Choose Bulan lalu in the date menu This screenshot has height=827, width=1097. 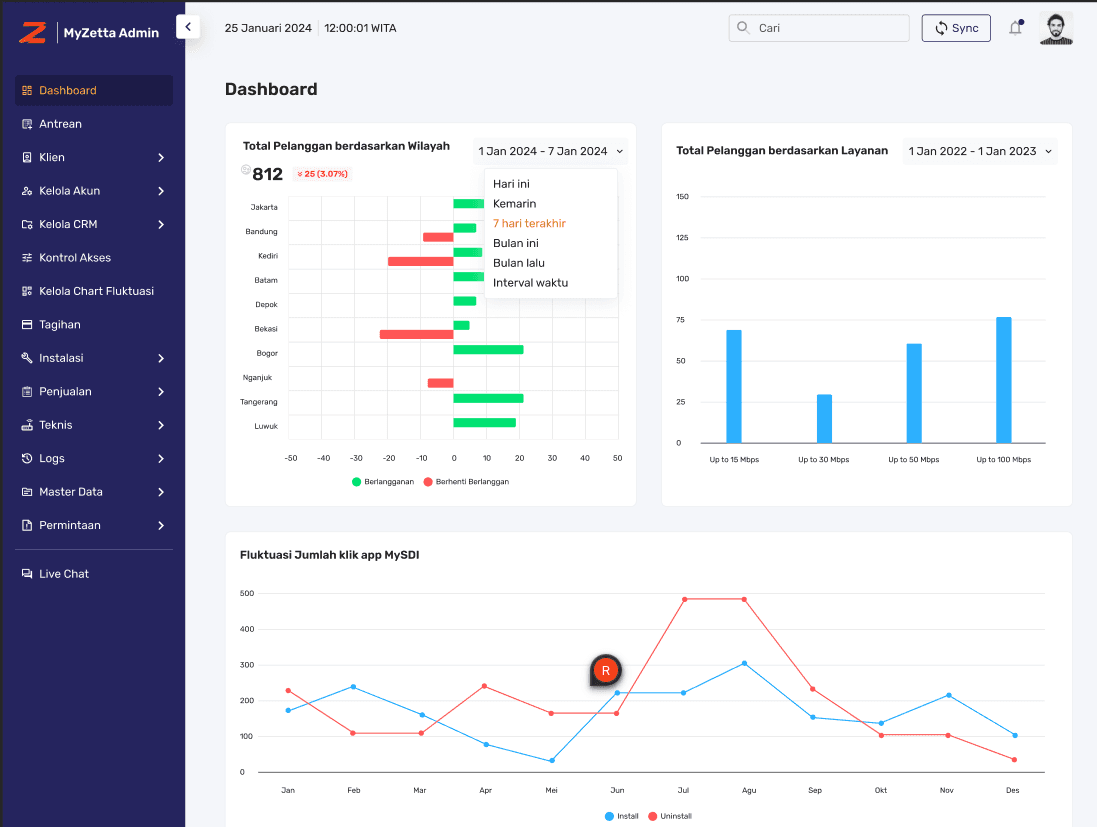click(521, 262)
